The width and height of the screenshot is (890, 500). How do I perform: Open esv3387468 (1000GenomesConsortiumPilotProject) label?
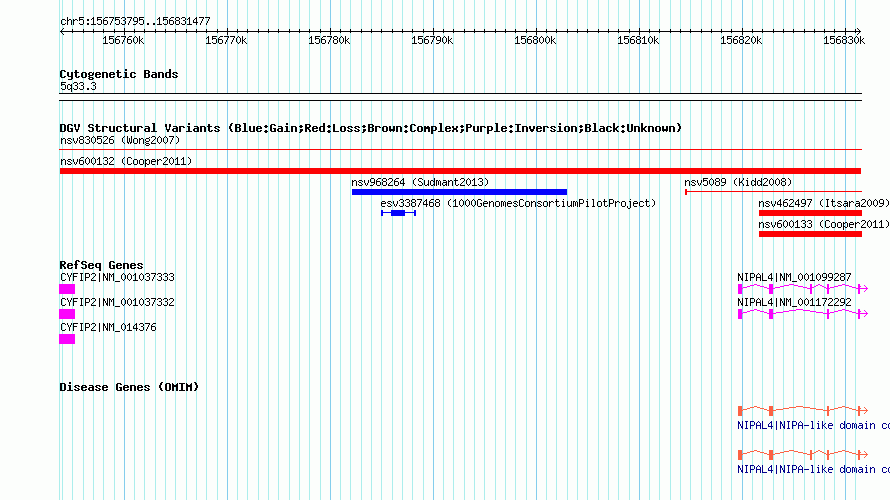[x=518, y=203]
